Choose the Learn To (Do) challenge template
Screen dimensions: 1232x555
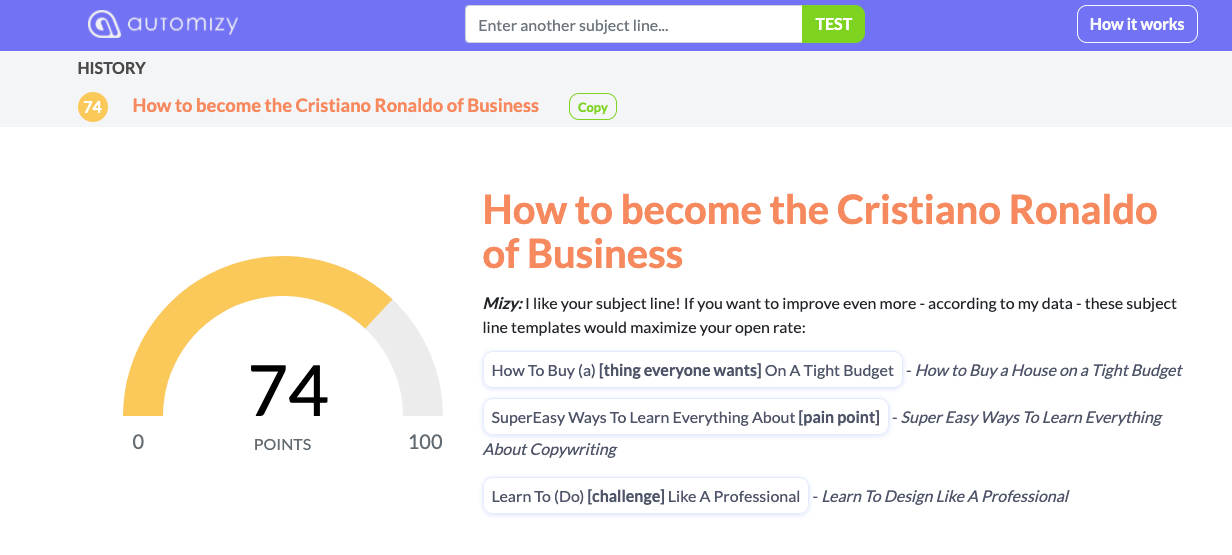pos(646,496)
